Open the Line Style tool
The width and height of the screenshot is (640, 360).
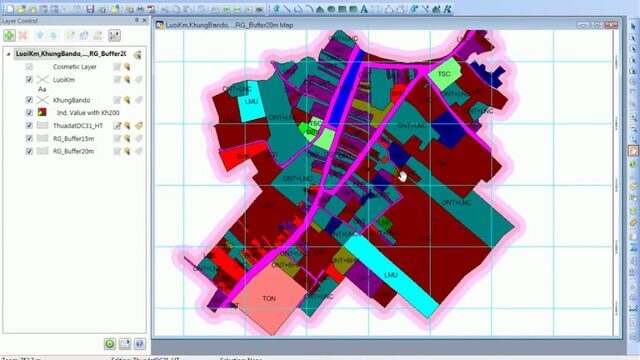[425, 9]
